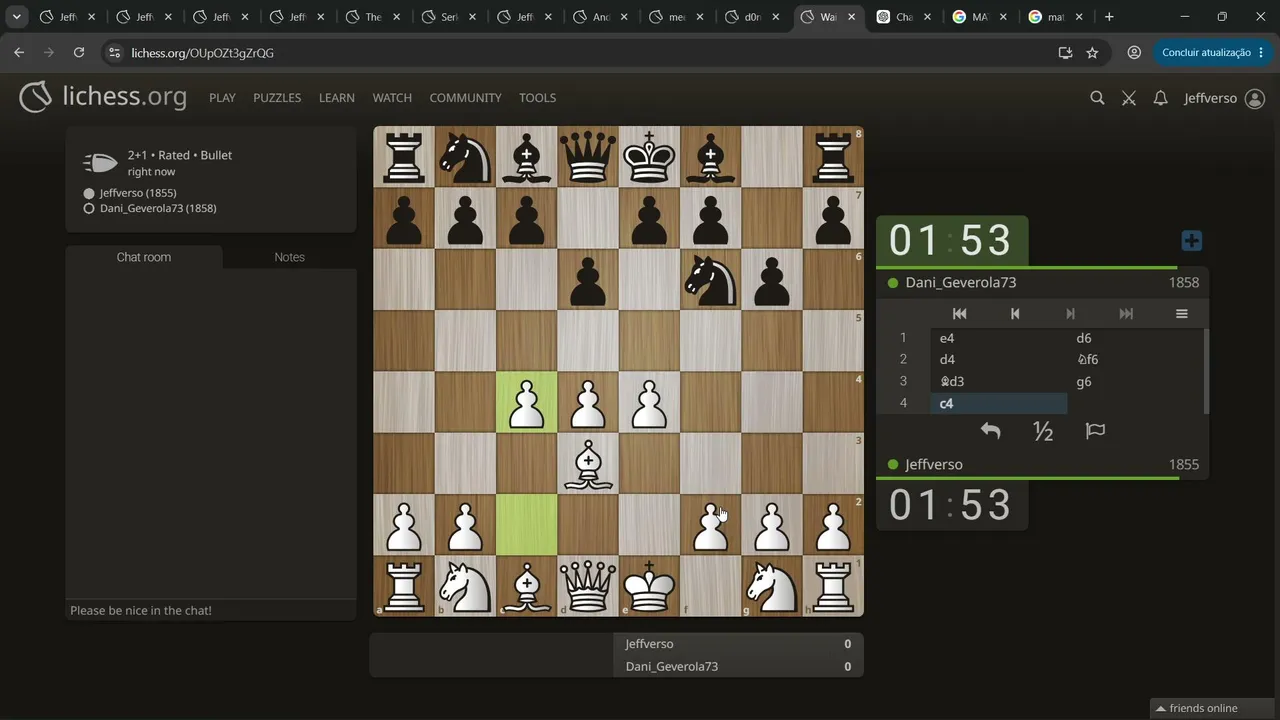The width and height of the screenshot is (1280, 720).
Task: Select the white queen on d1
Action: tap(588, 586)
